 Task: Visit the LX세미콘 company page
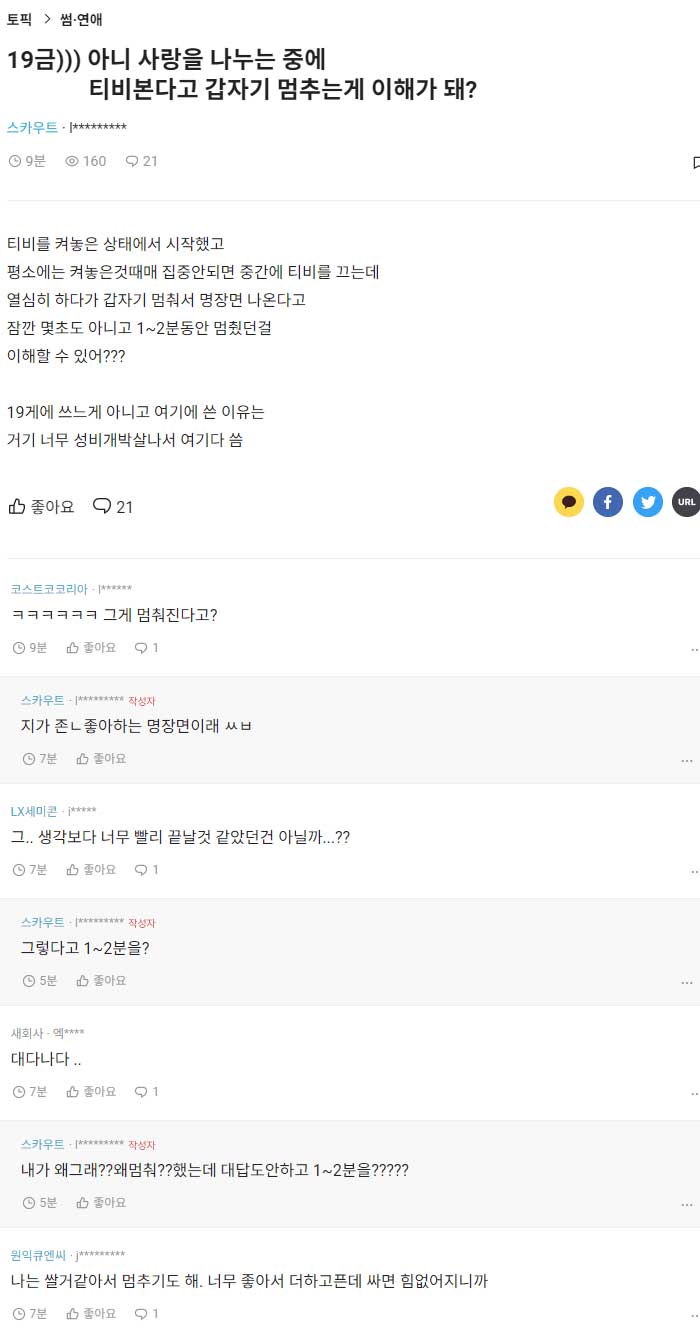click(35, 810)
